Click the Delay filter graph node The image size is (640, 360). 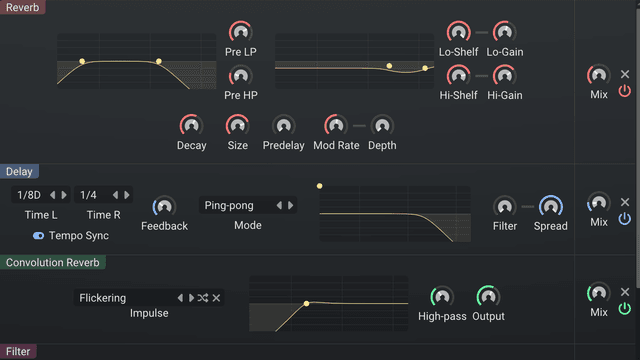(320, 186)
